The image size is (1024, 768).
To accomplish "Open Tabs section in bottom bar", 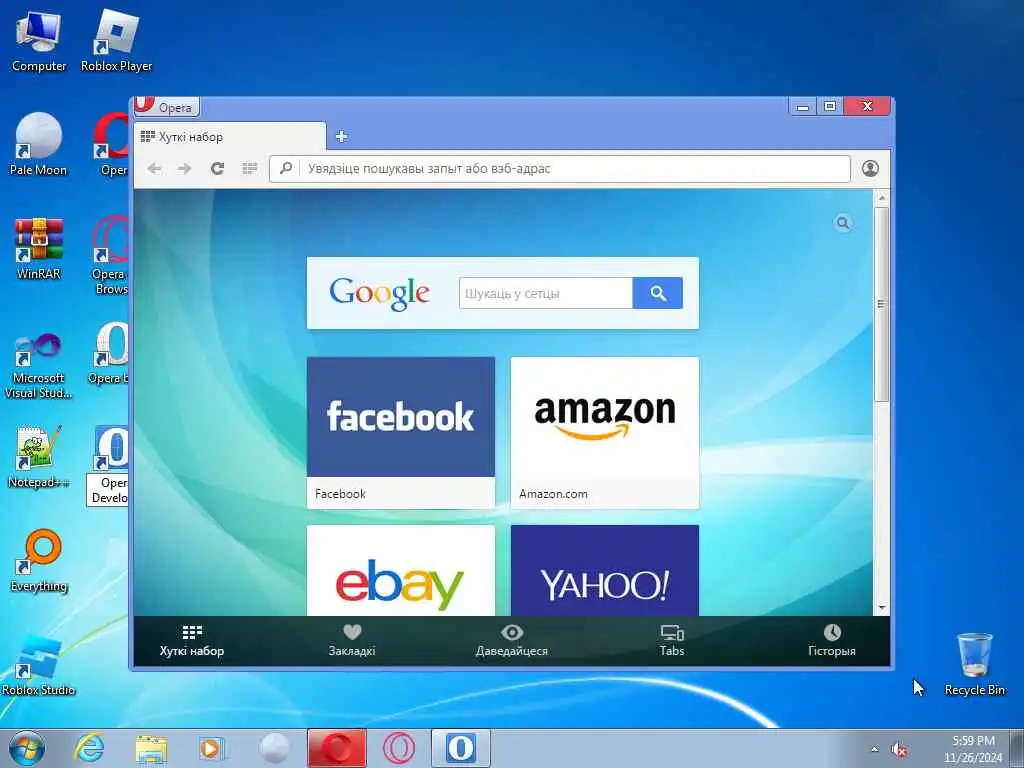I will coord(672,641).
